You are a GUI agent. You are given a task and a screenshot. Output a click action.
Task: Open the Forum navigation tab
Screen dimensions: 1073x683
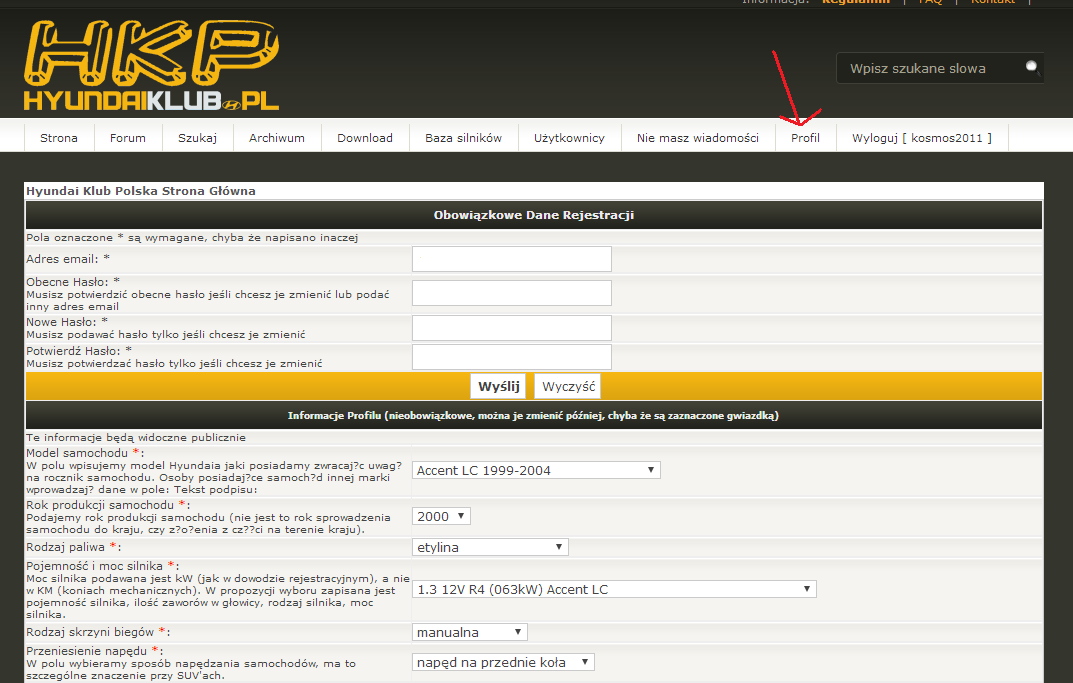tap(128, 138)
